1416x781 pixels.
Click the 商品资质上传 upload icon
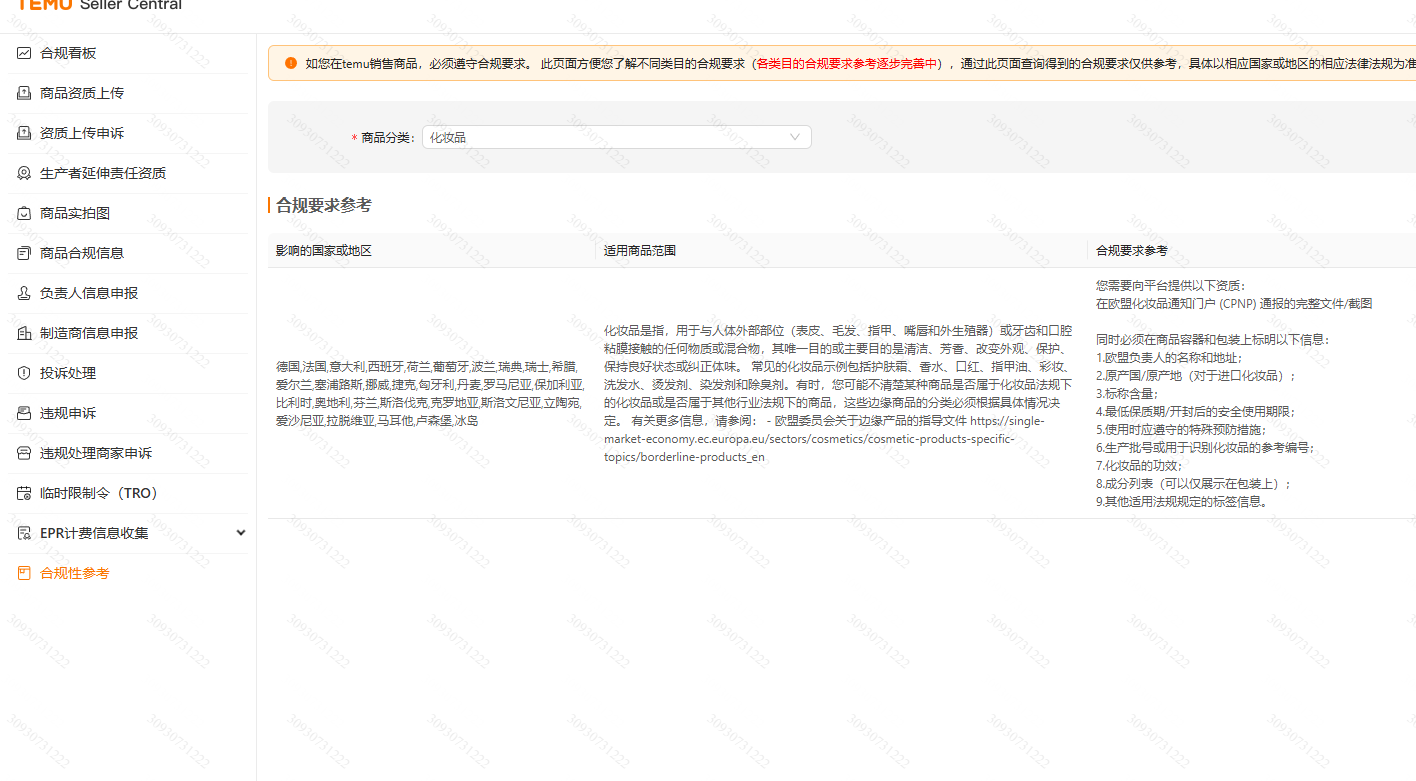(24, 93)
